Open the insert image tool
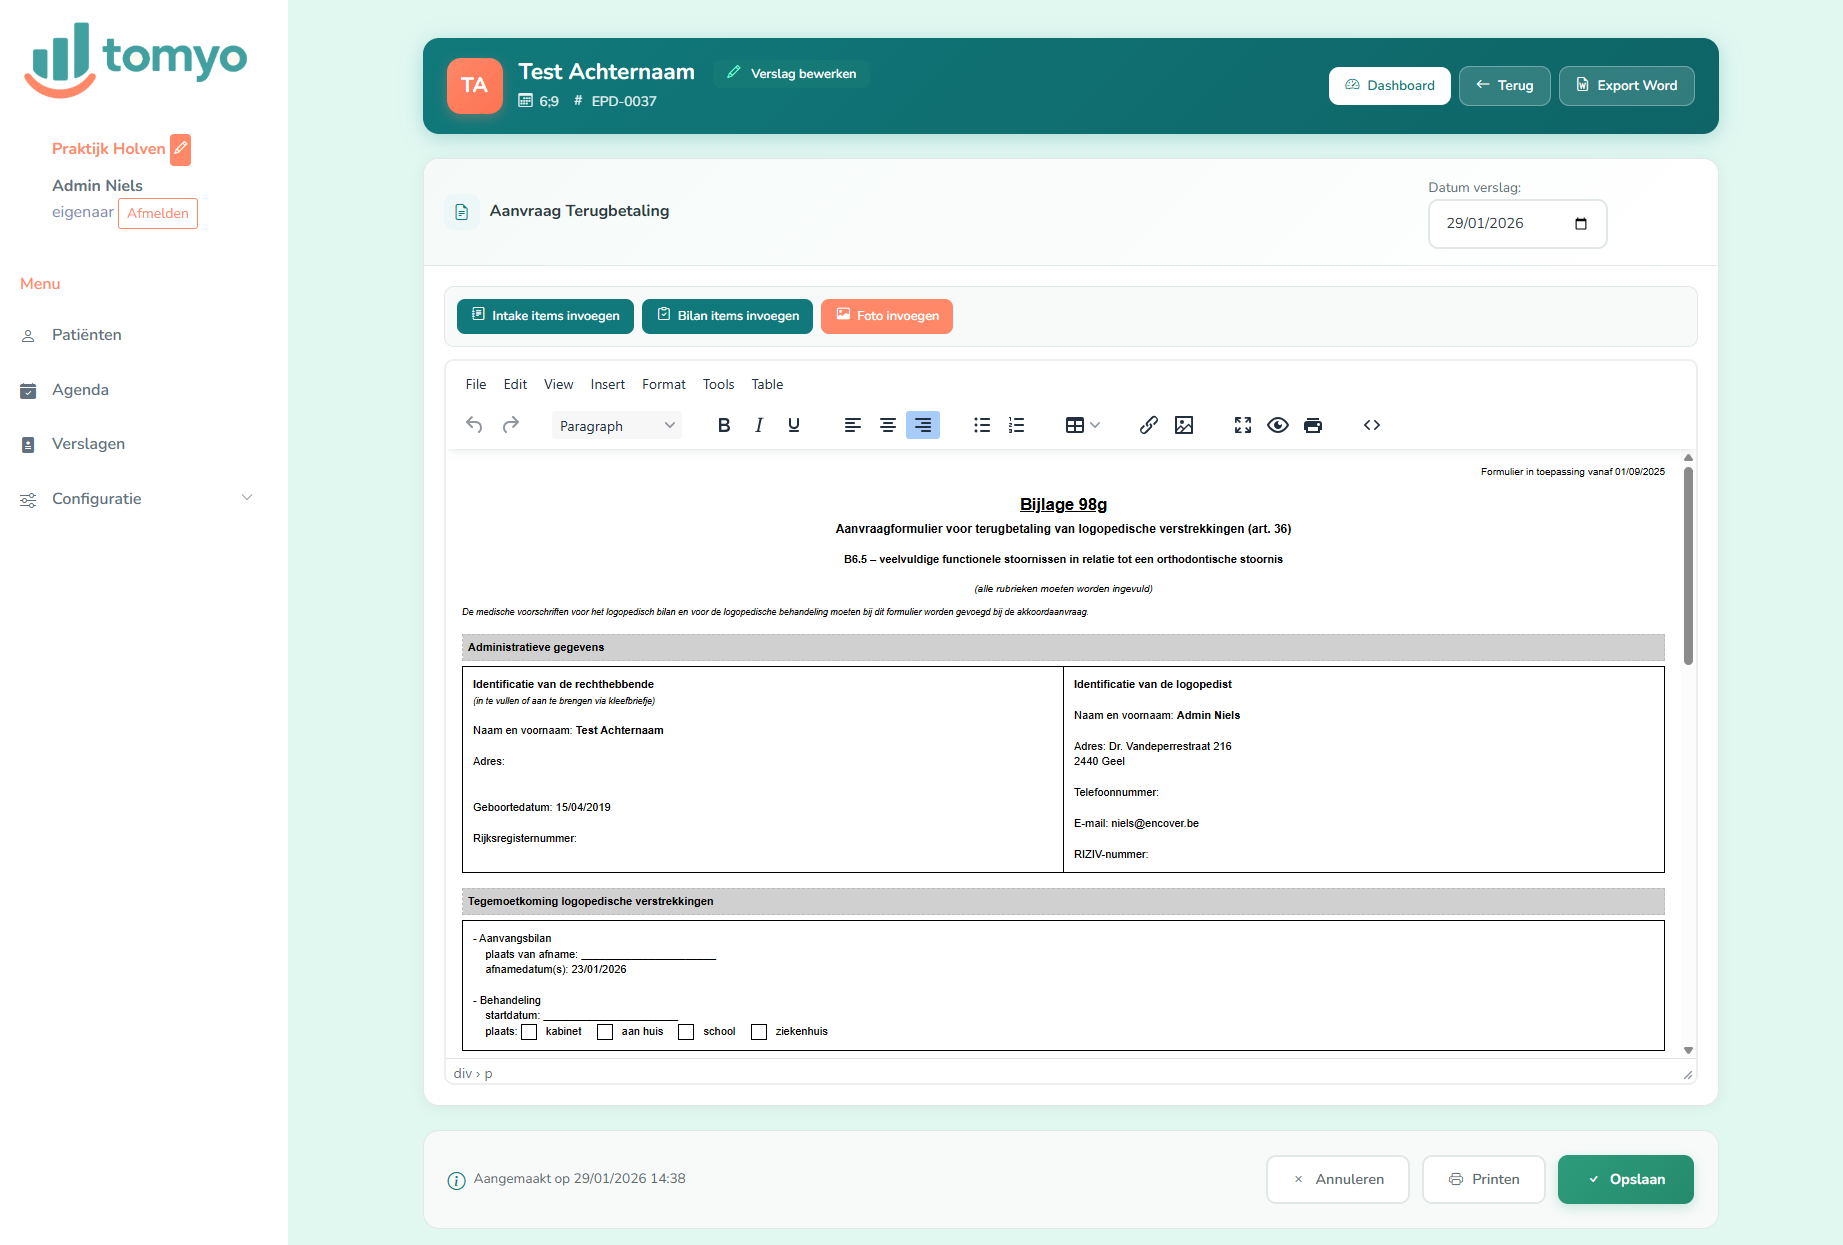Screen dimensions: 1843x1245 1184,425
